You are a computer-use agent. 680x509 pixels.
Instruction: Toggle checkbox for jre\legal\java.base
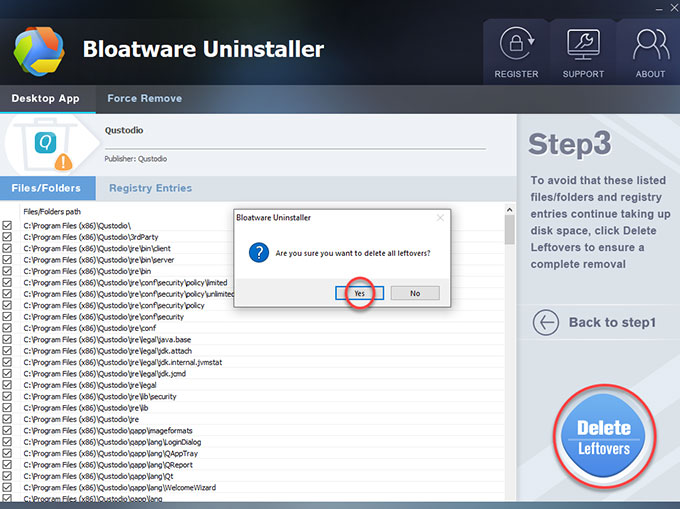[7, 339]
